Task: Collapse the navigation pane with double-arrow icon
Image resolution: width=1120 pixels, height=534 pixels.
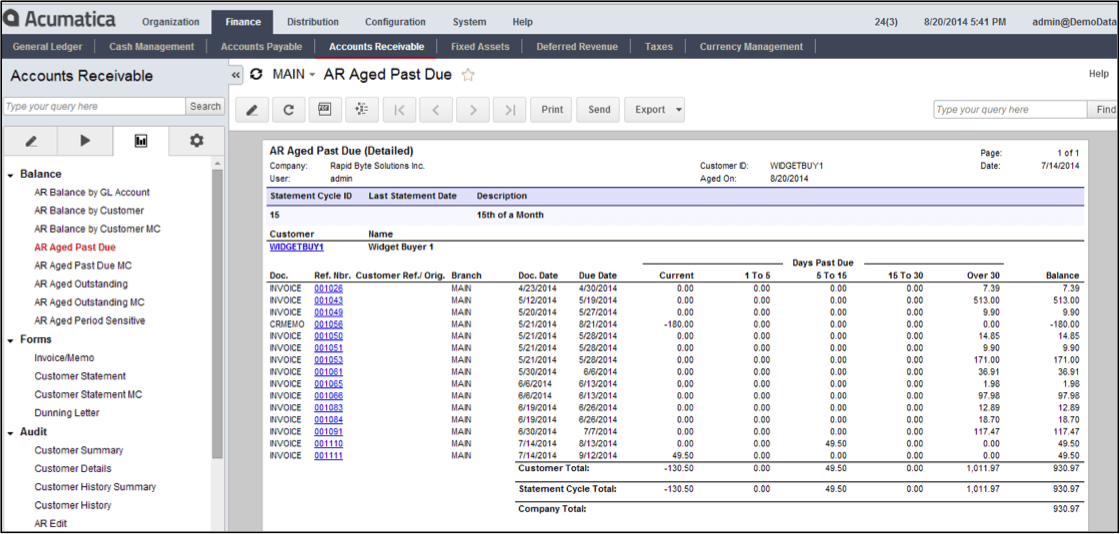Action: click(x=238, y=75)
